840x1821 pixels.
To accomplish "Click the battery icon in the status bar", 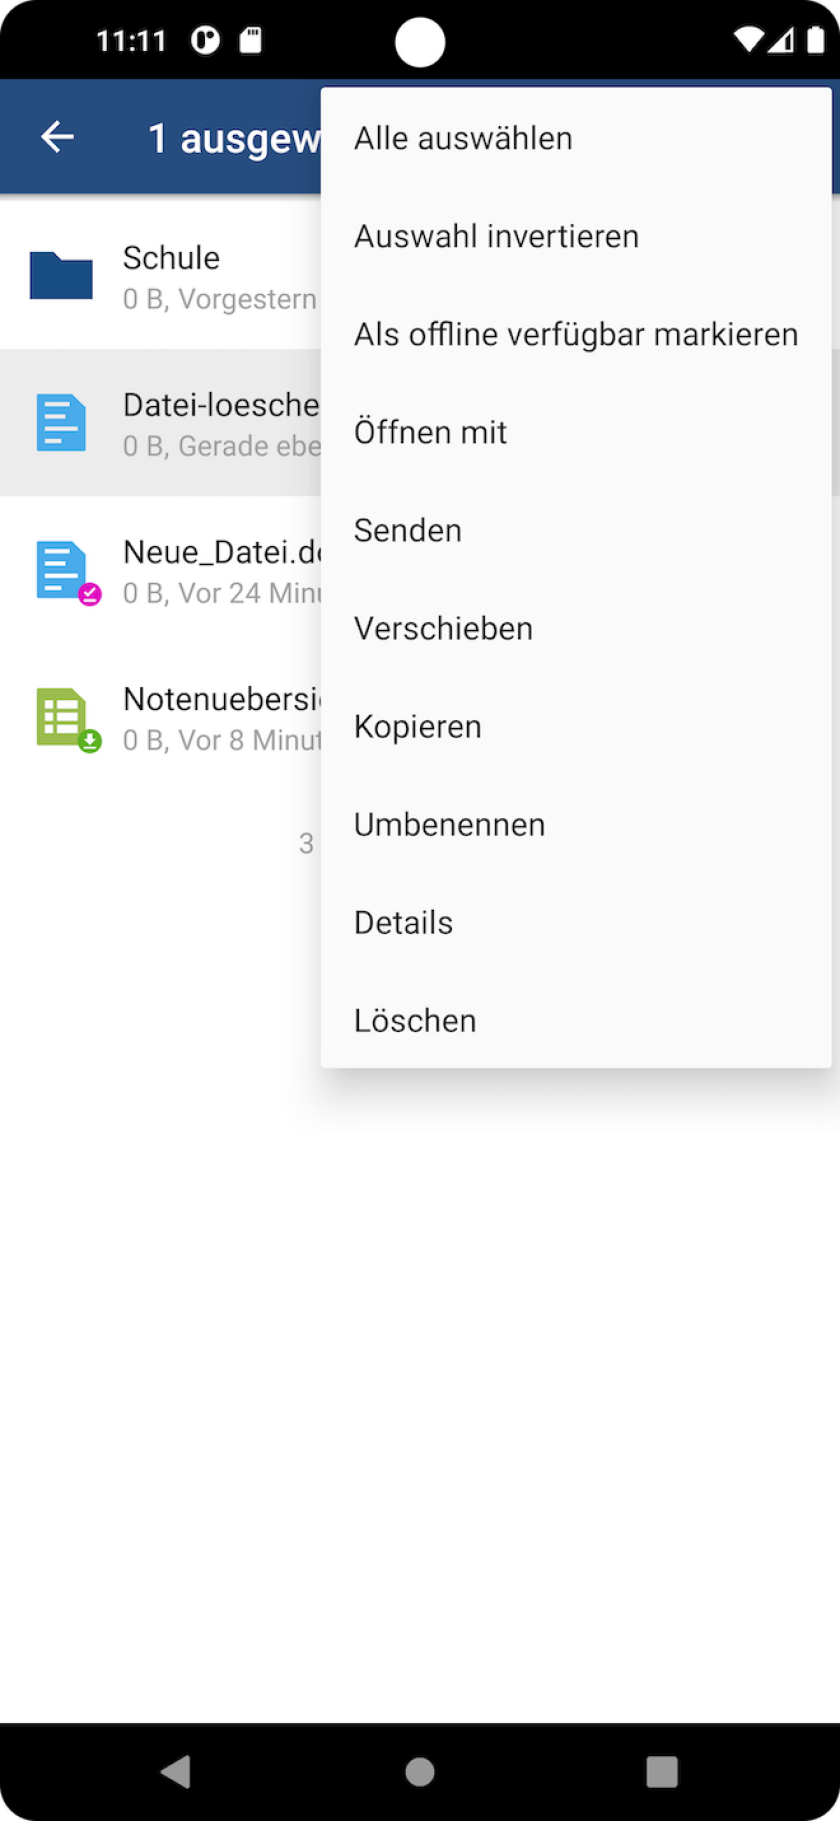I will (815, 40).
